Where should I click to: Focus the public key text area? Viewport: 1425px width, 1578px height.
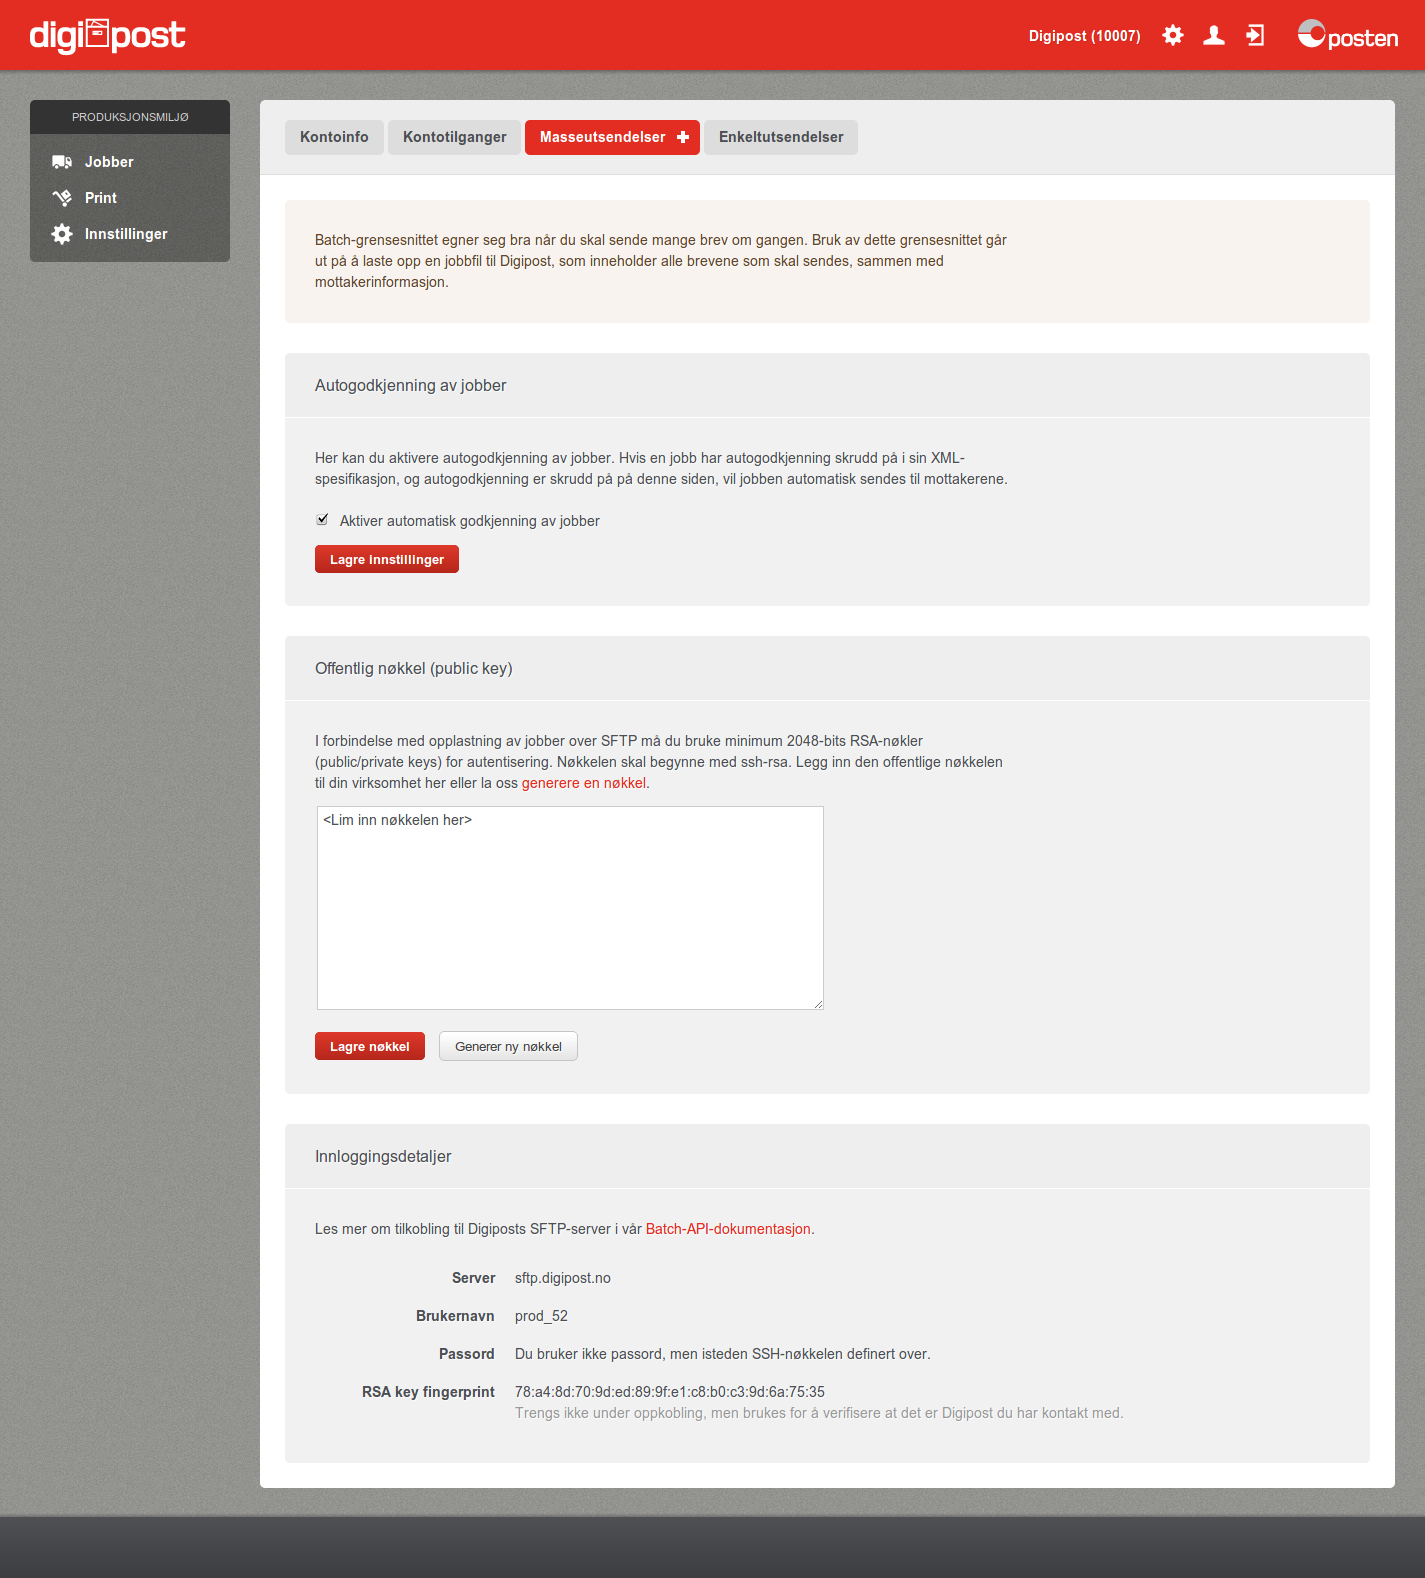(570, 908)
